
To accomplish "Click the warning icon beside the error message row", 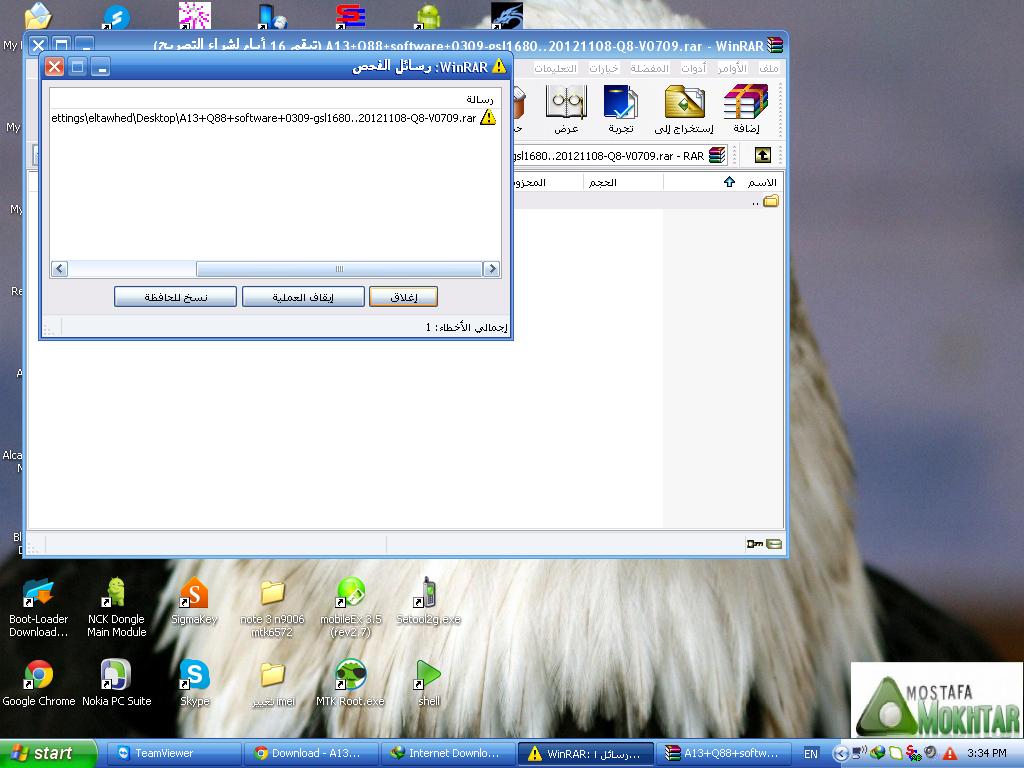I will (x=488, y=118).
